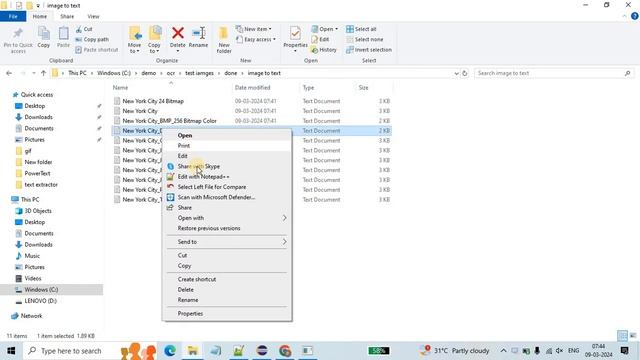The image size is (640, 360).
Task: Select file 'New York City_BMP_256 Bitmap Color'
Action: 169,121
